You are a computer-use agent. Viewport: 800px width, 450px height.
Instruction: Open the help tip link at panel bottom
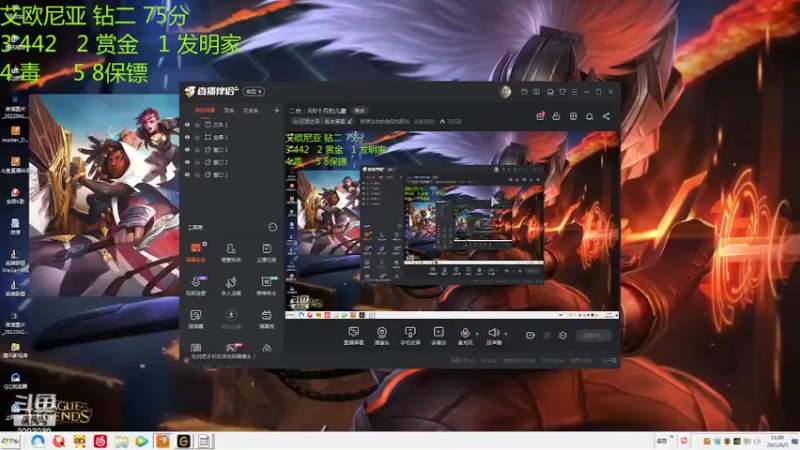coord(223,356)
